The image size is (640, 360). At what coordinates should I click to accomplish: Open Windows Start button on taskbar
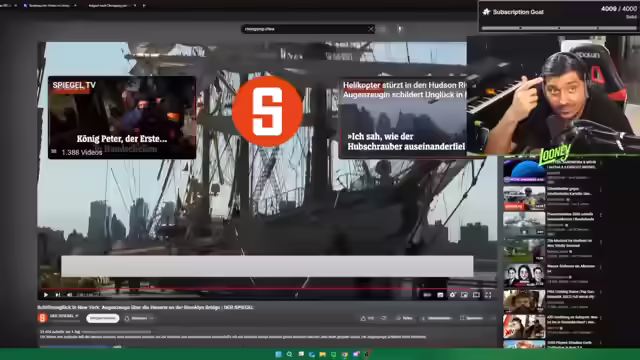(278, 354)
